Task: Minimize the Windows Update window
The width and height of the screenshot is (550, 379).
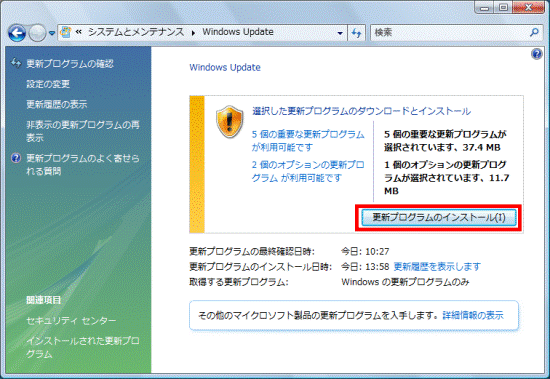Action: pyautogui.click(x=485, y=8)
